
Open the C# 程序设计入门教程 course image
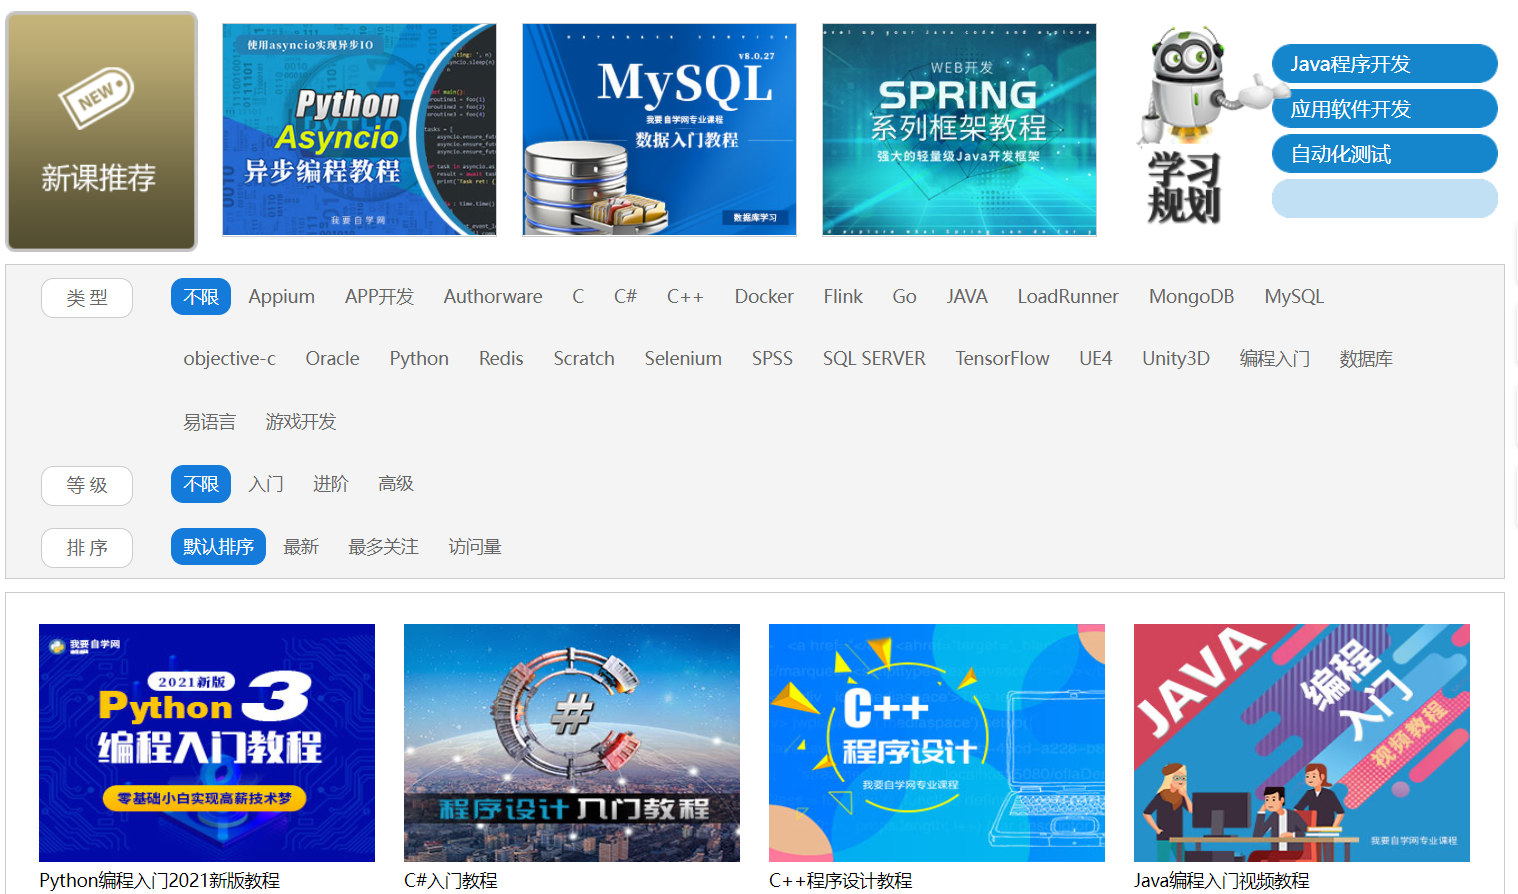572,743
